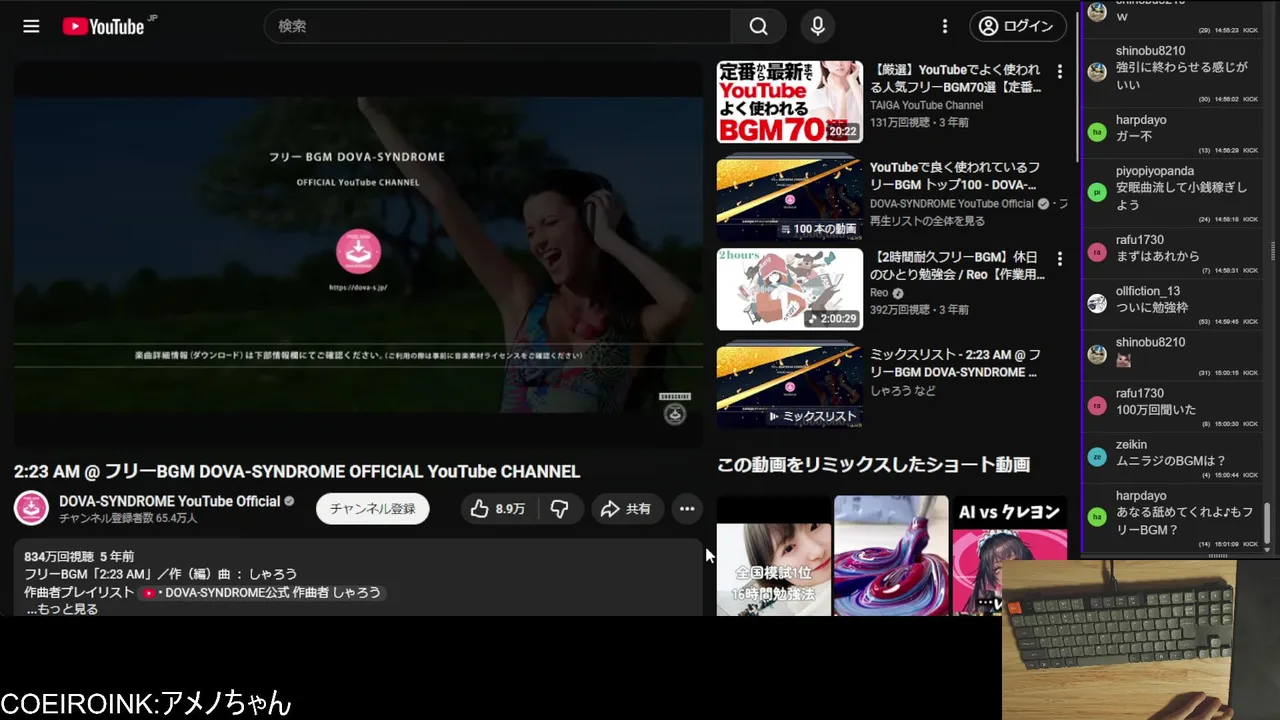Open the AI vs クレヨン short
The width and height of the screenshot is (1280, 720).
tap(1009, 555)
